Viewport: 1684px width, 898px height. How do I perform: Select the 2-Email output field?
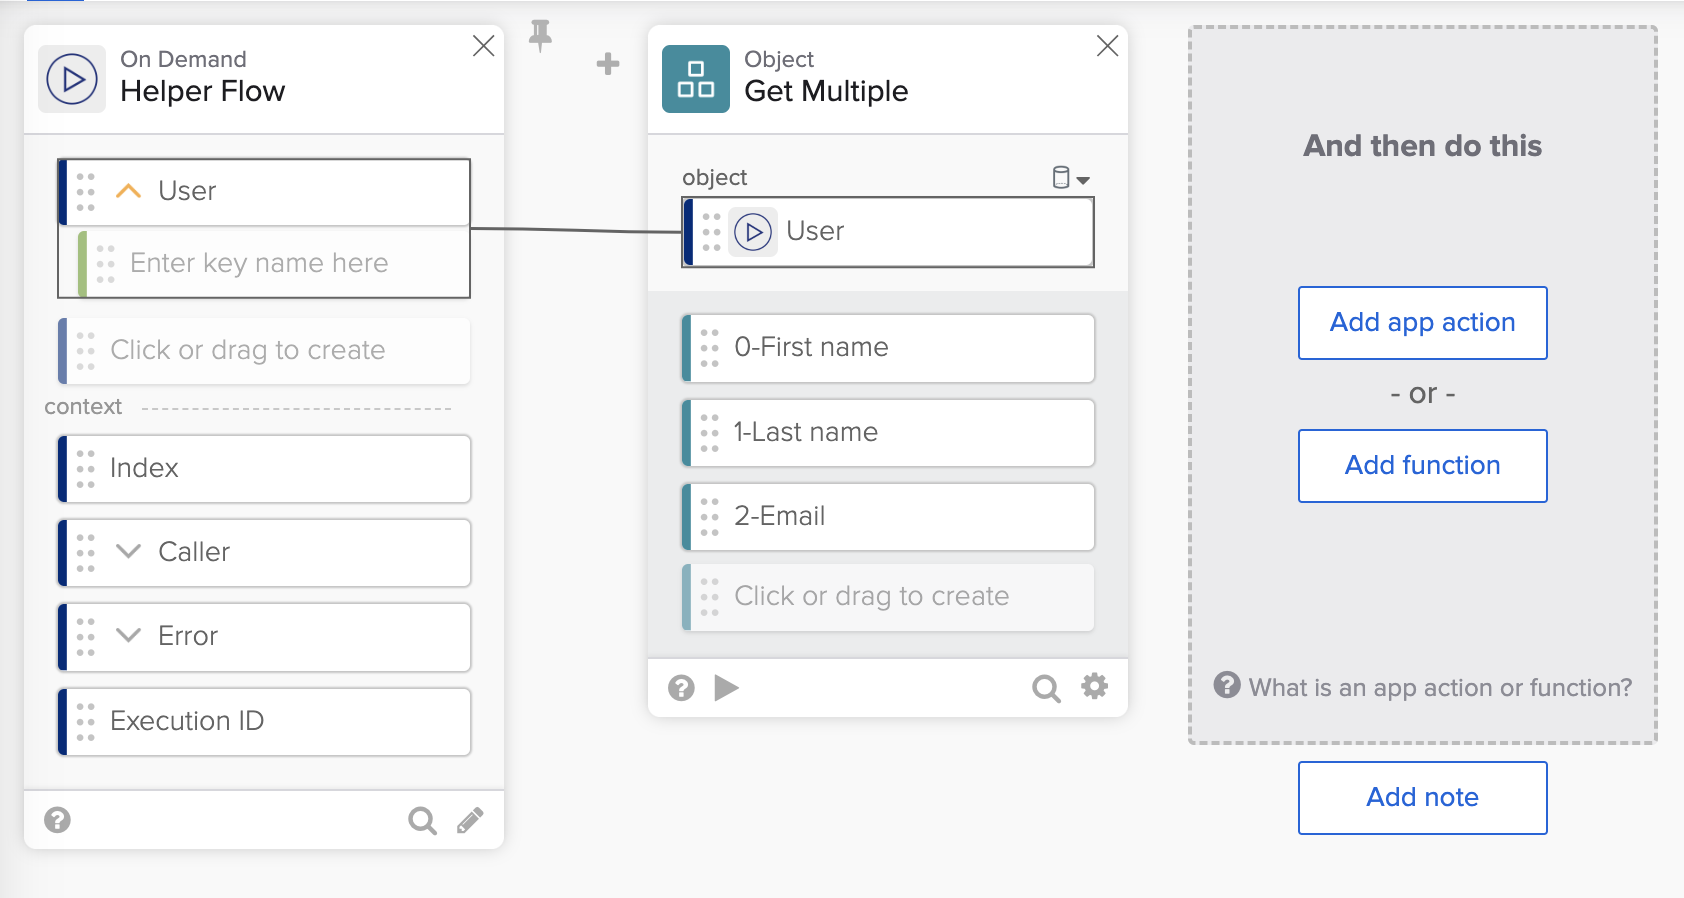point(888,517)
